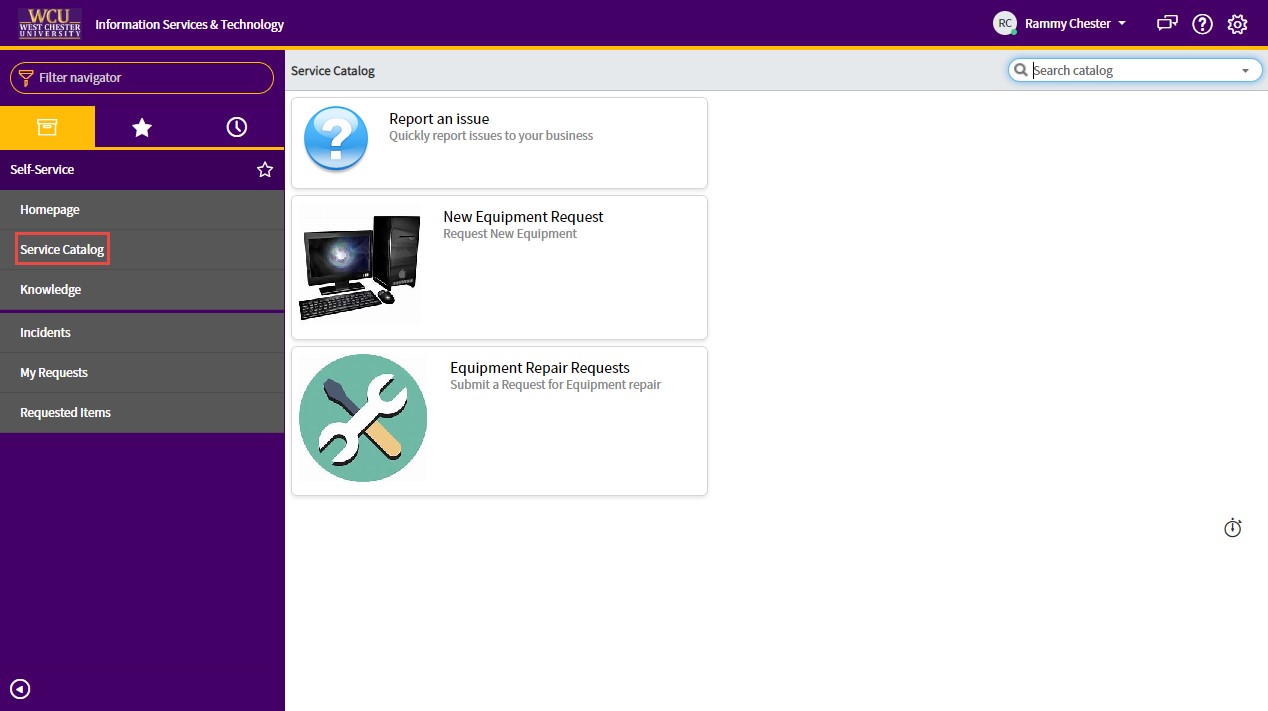This screenshot has height=711, width=1268.
Task: Click the RC user avatar
Action: click(x=1004, y=23)
